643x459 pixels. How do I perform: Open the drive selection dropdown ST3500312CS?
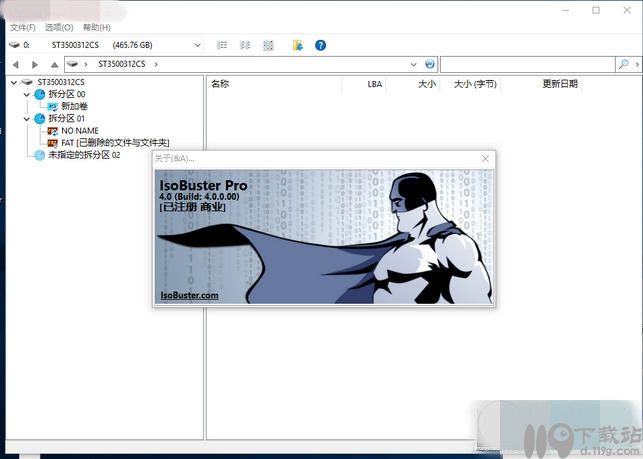[105, 45]
